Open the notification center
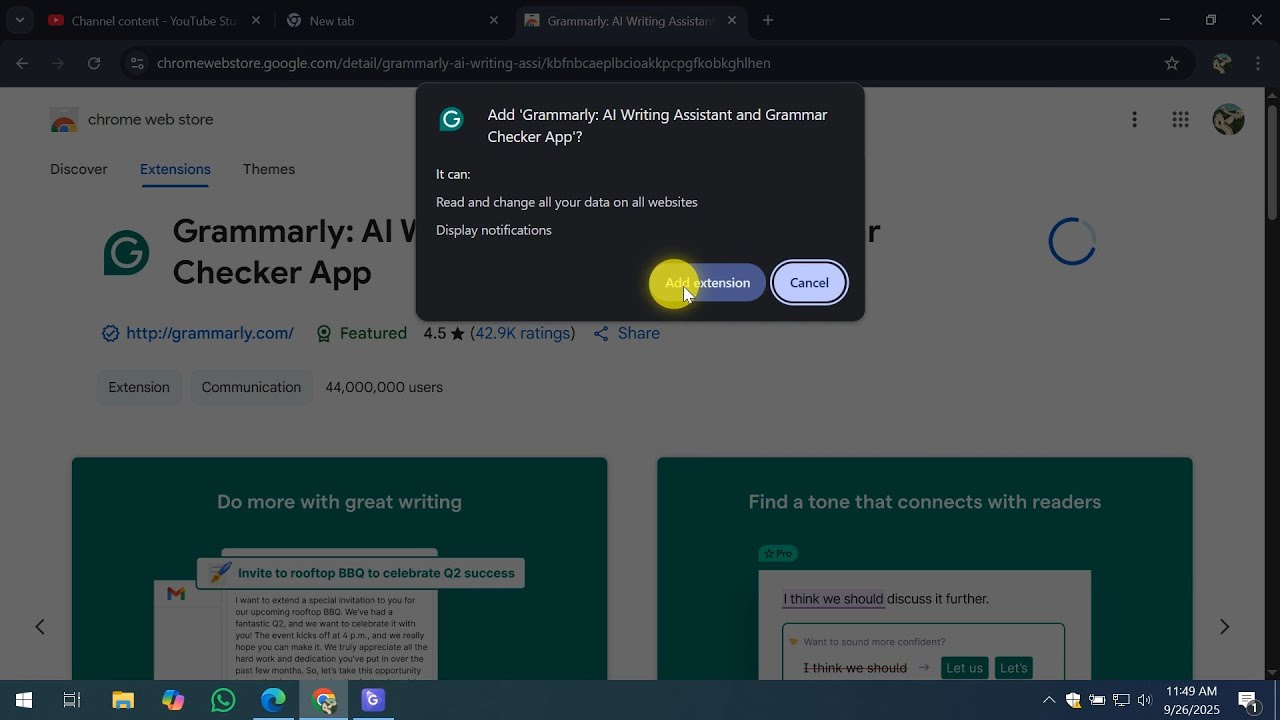The height and width of the screenshot is (720, 1280). [1248, 700]
